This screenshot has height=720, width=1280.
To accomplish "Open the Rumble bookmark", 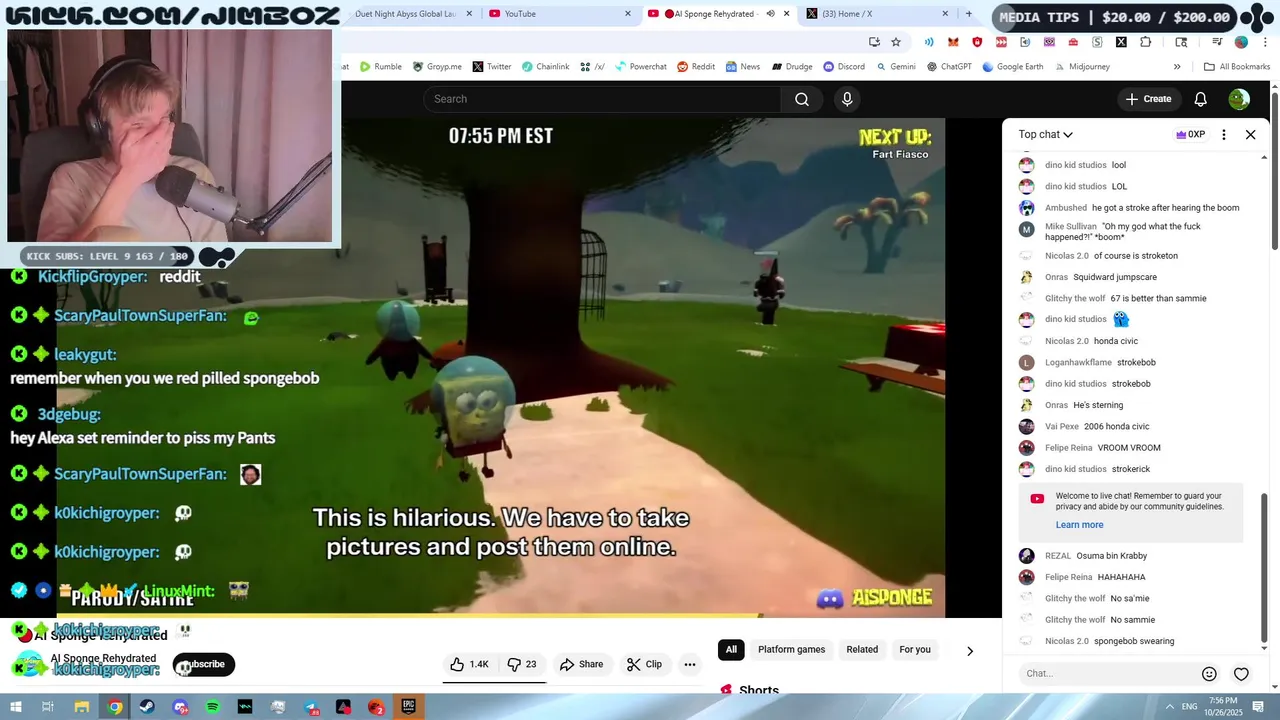I will pos(380,67).
